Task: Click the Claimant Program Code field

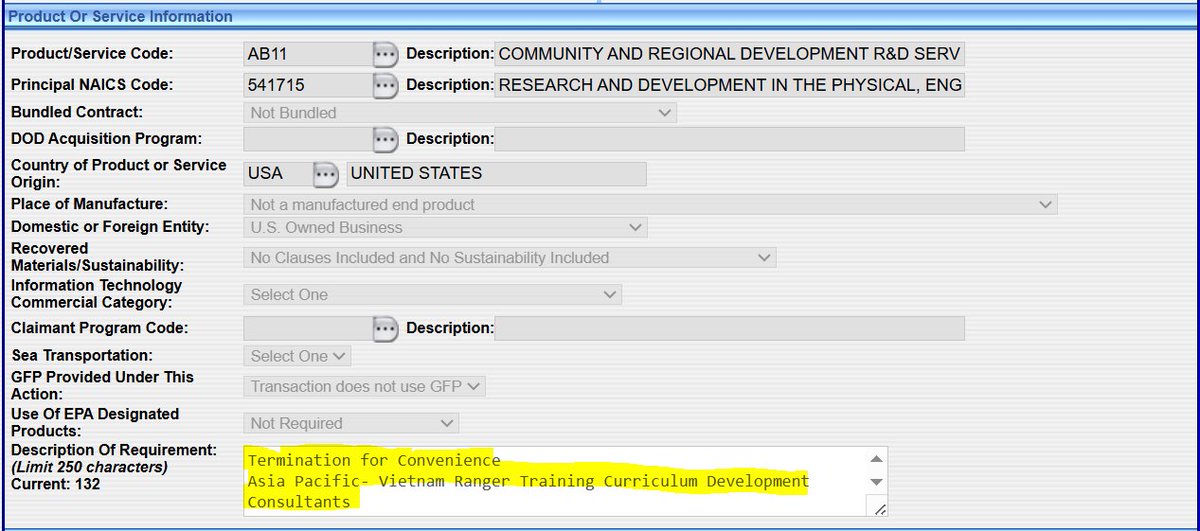Action: [307, 328]
